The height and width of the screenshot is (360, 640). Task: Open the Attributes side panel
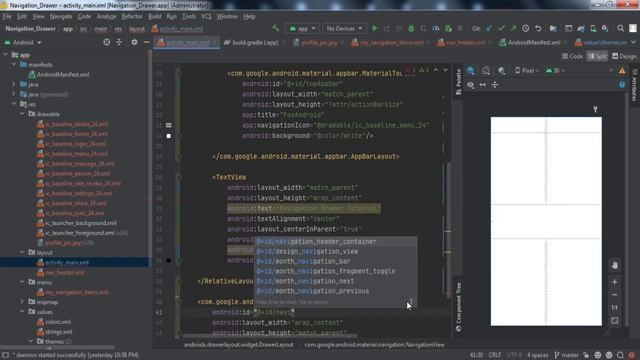(634, 85)
